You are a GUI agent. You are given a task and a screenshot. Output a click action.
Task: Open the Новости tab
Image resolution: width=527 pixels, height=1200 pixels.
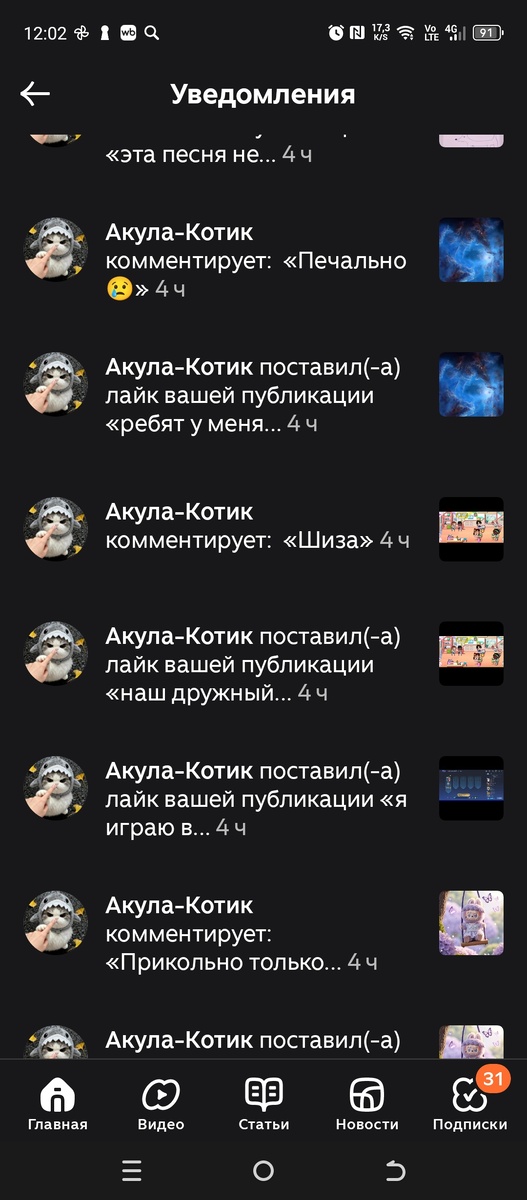pyautogui.click(x=367, y=1105)
